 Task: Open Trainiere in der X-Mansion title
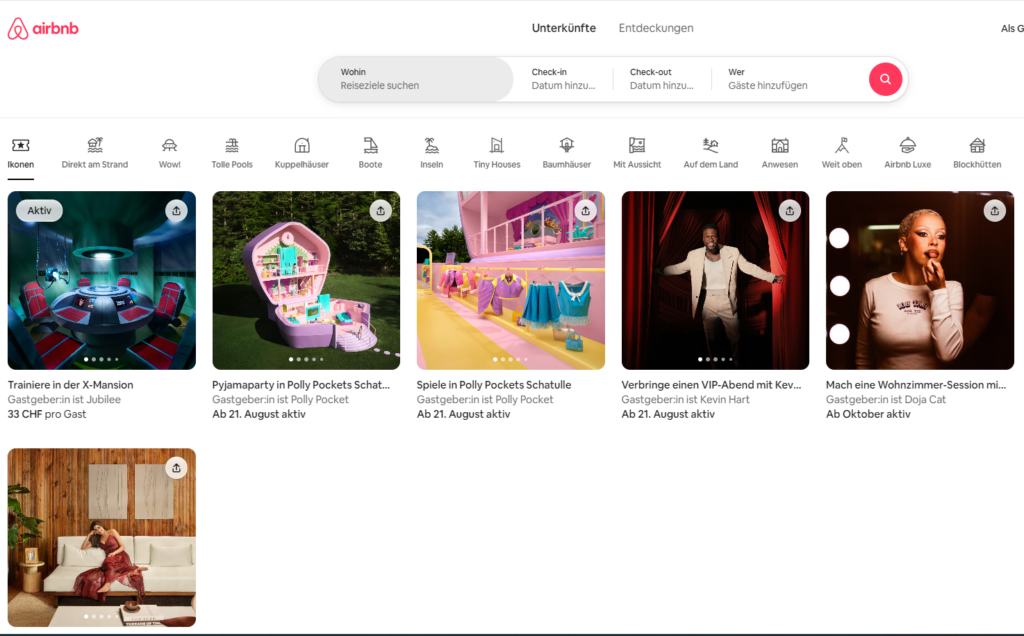(x=71, y=385)
